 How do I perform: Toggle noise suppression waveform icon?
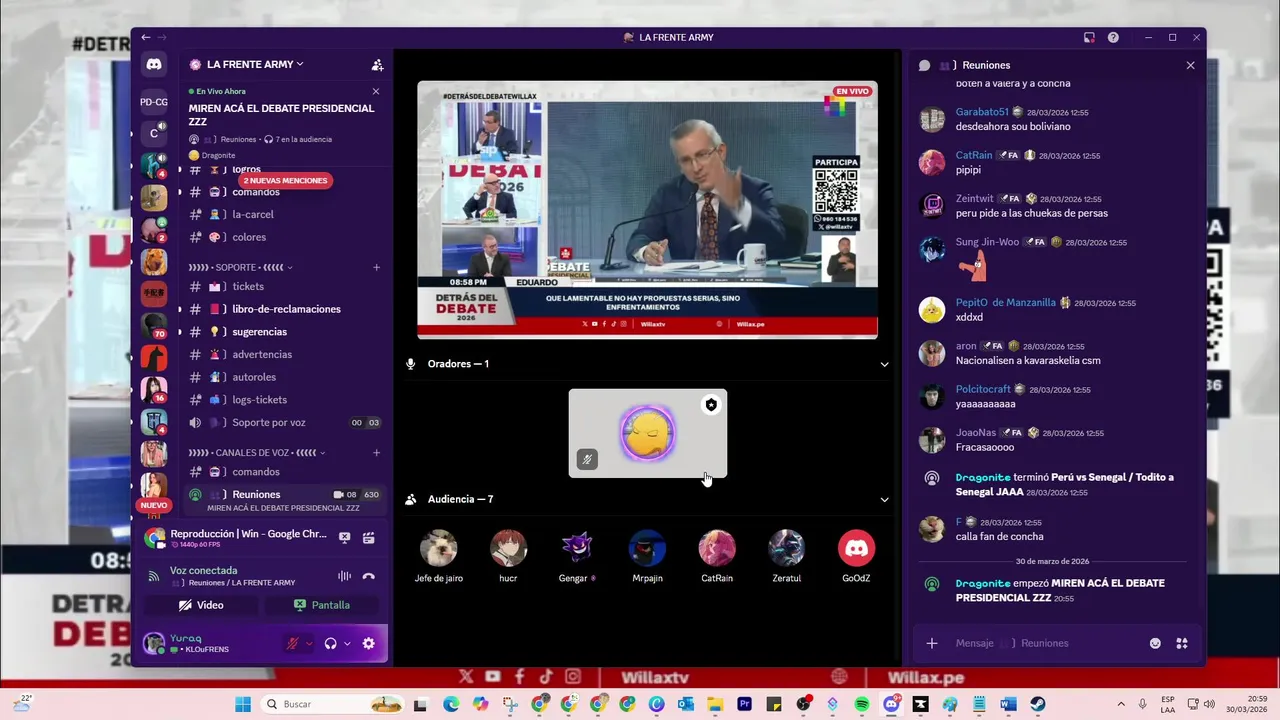pos(345,576)
